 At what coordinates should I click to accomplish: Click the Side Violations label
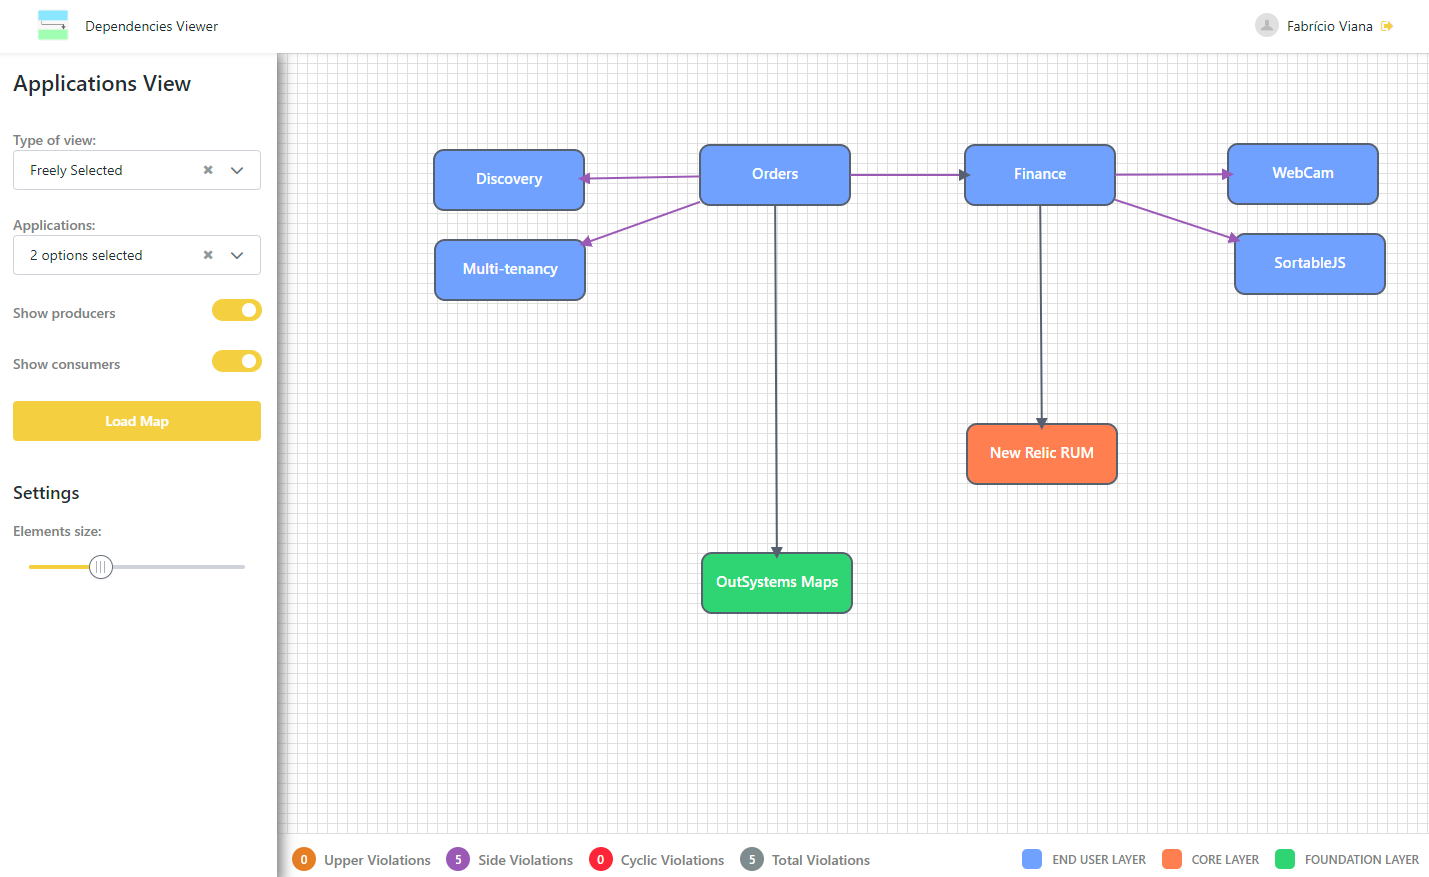tap(525, 860)
